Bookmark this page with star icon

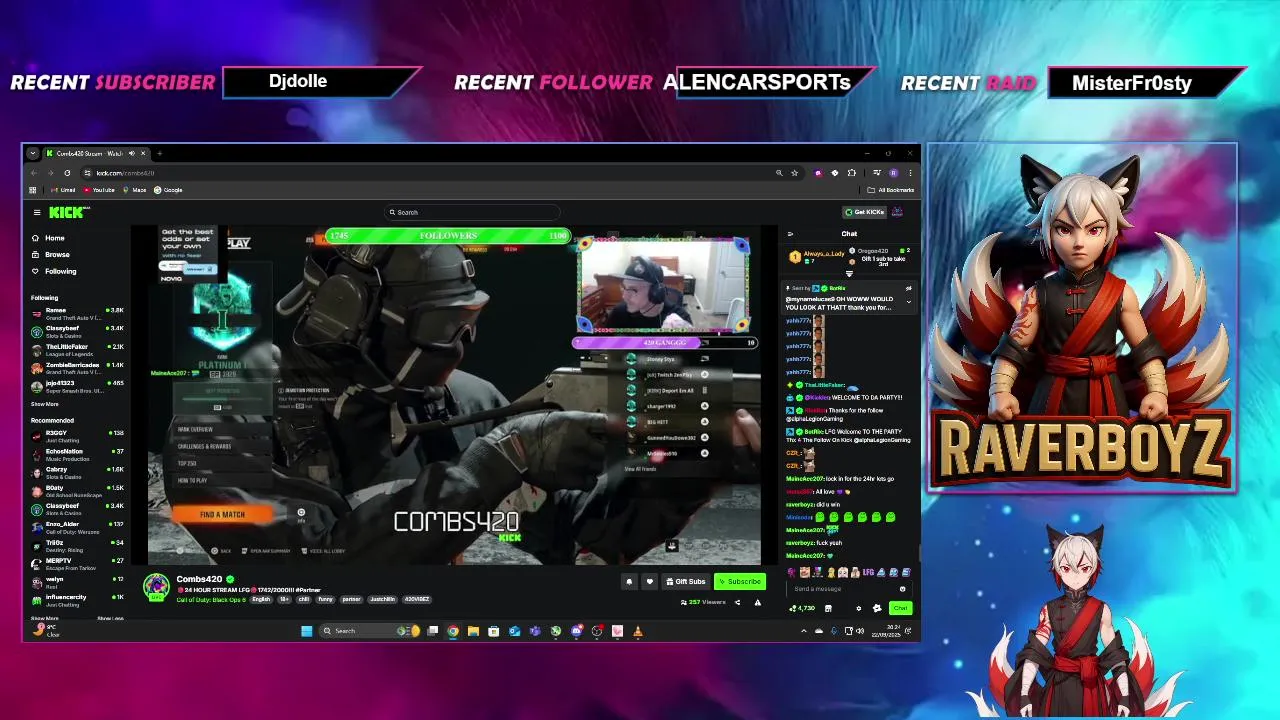pos(794,173)
